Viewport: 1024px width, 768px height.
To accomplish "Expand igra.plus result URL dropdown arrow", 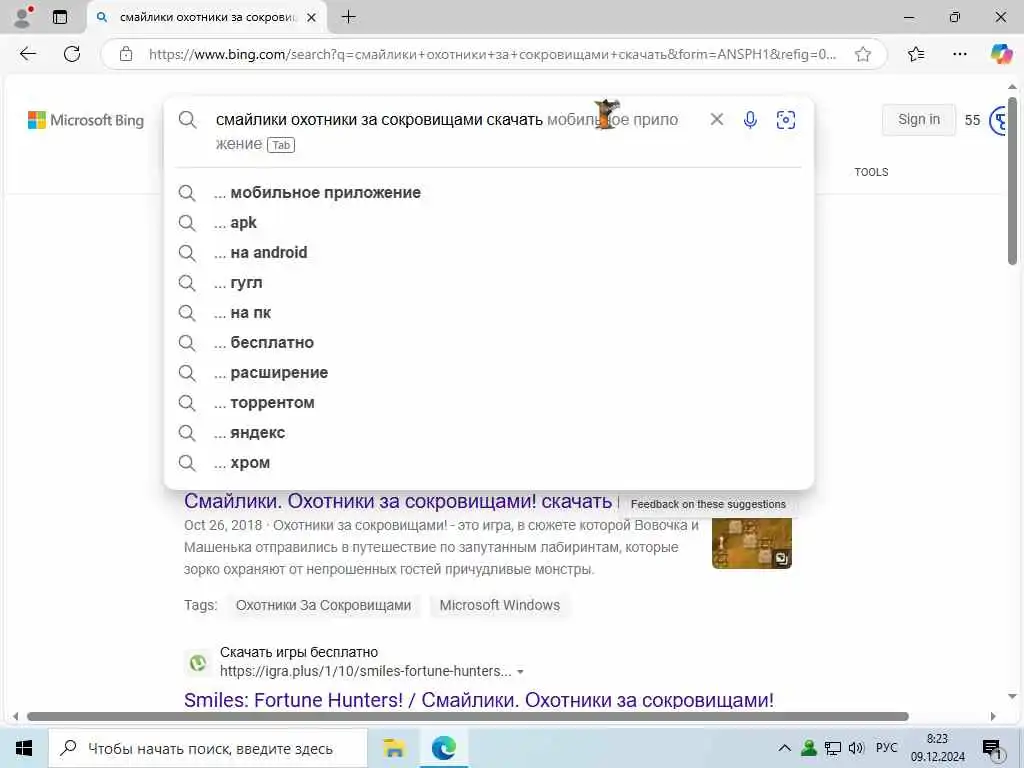I will coord(520,671).
